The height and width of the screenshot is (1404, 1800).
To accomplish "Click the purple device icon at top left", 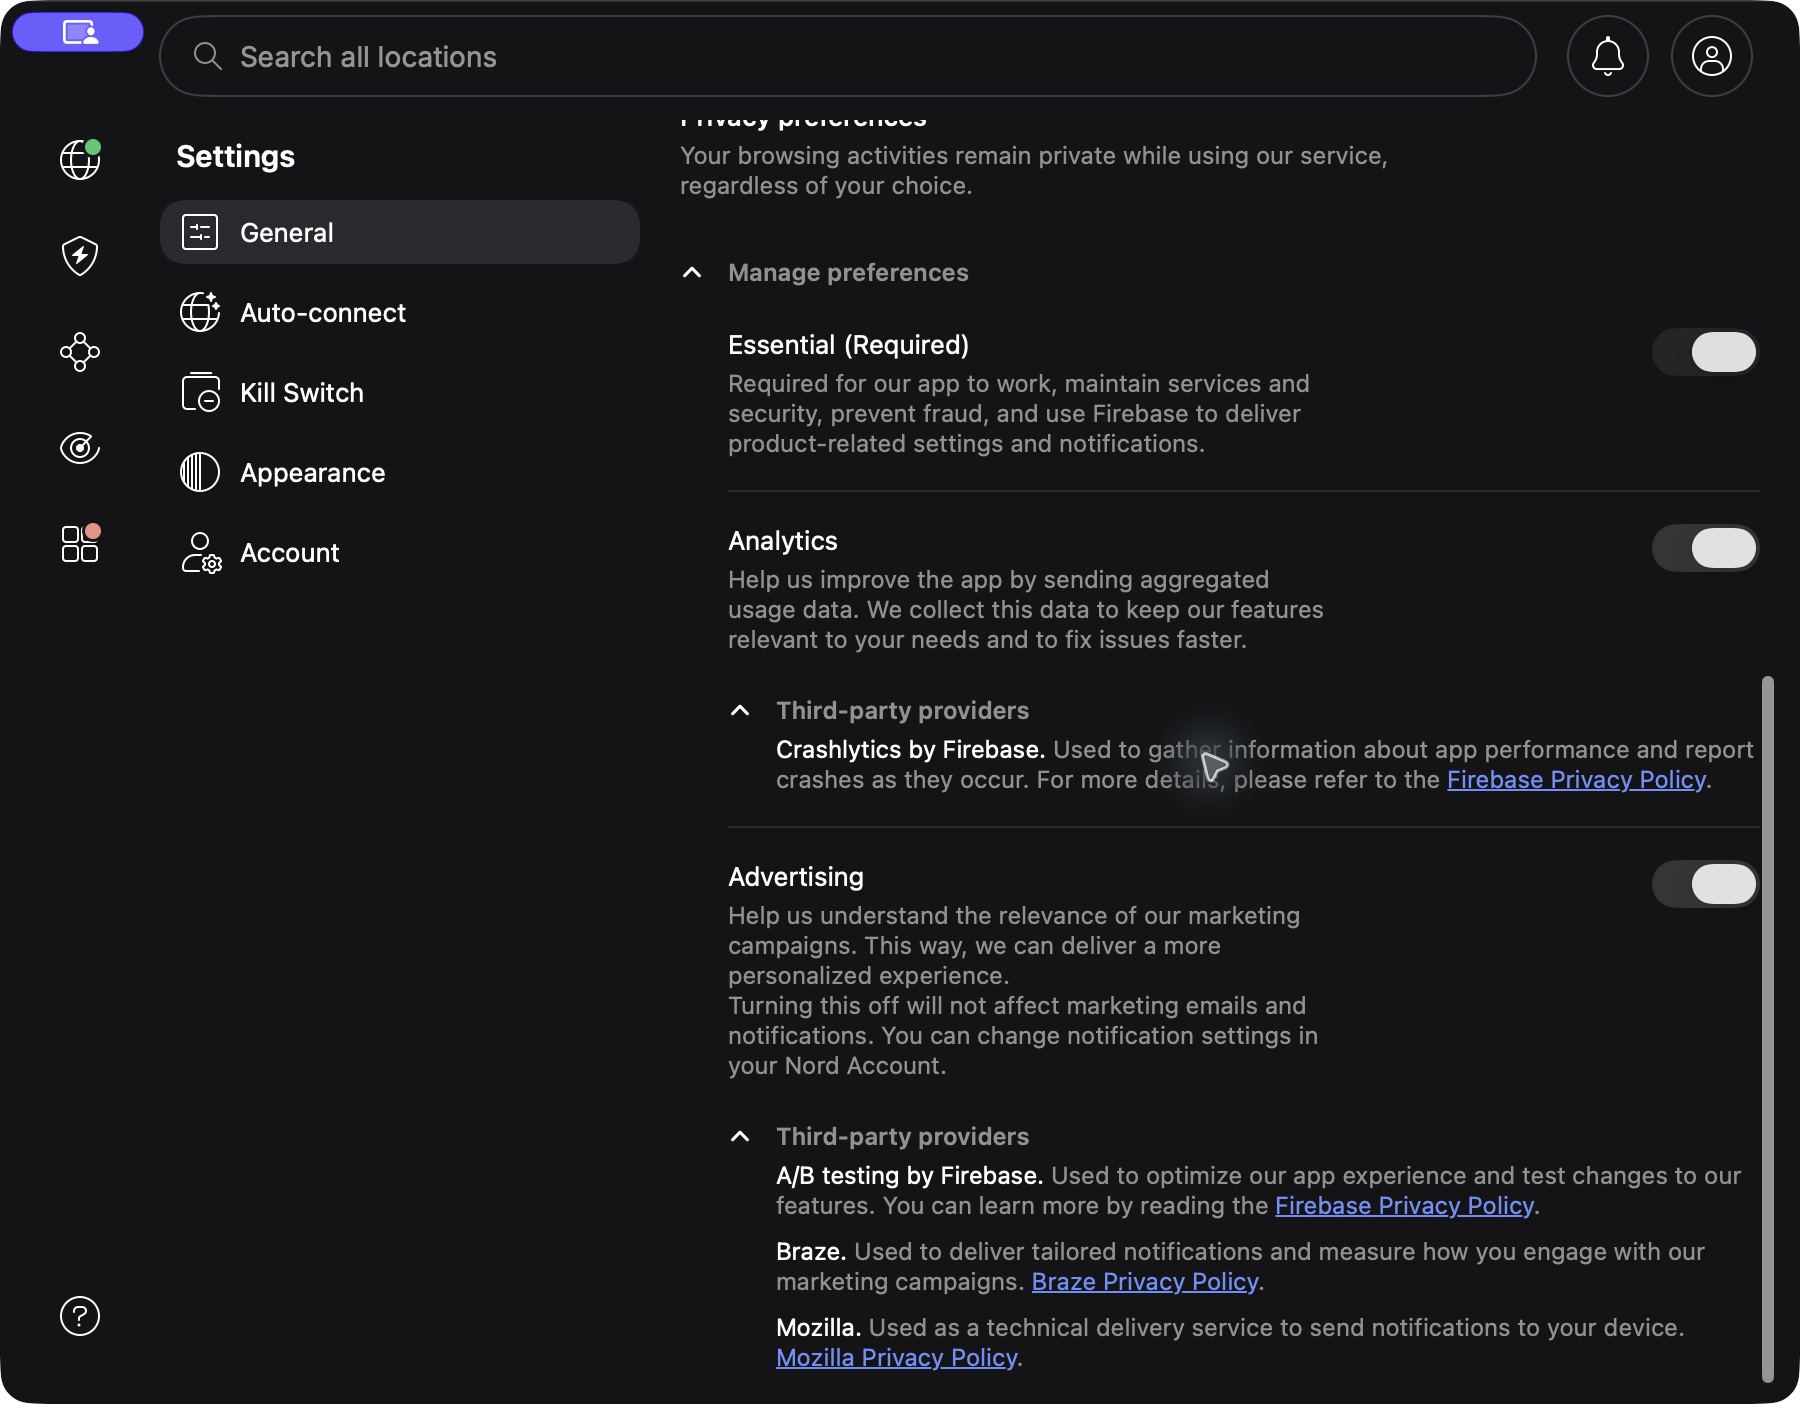I will [x=78, y=32].
